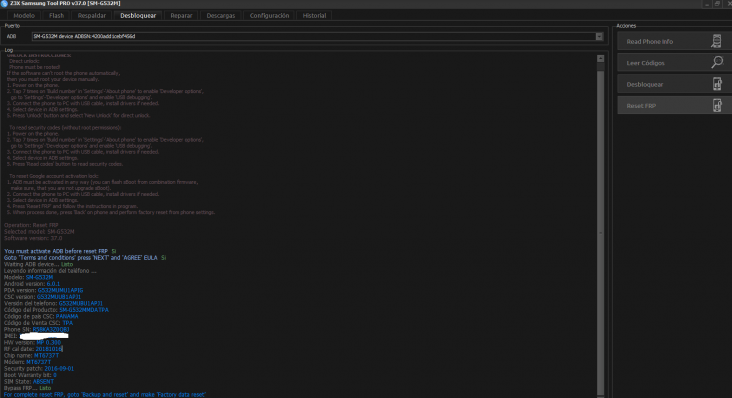Click the phone icon on Reset FRP

717,105
